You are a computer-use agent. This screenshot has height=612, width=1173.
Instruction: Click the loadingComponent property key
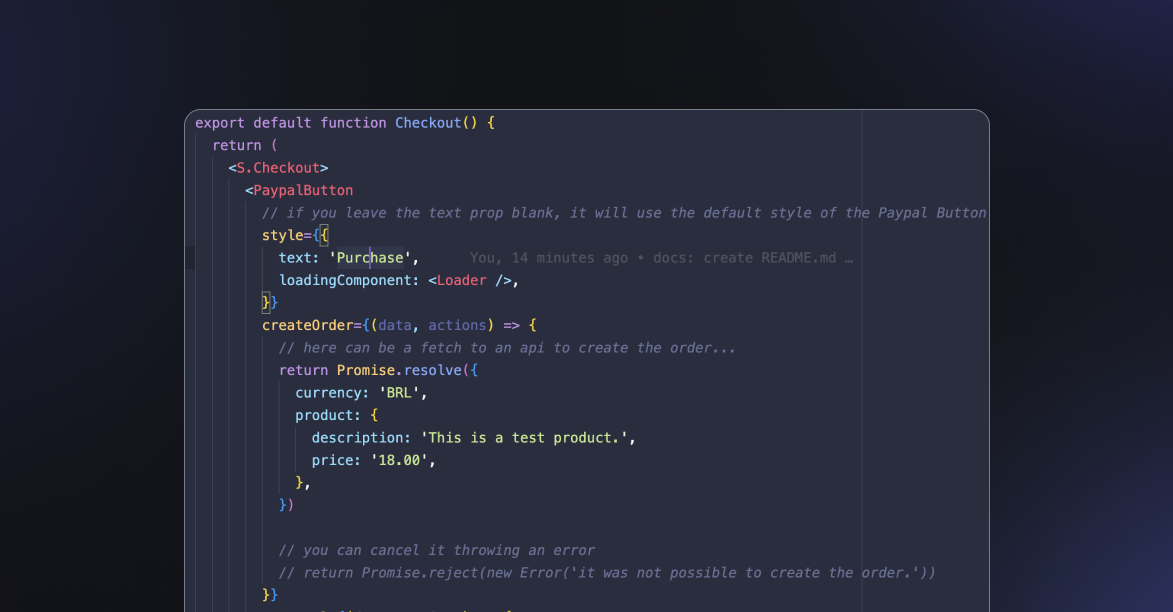click(x=345, y=280)
